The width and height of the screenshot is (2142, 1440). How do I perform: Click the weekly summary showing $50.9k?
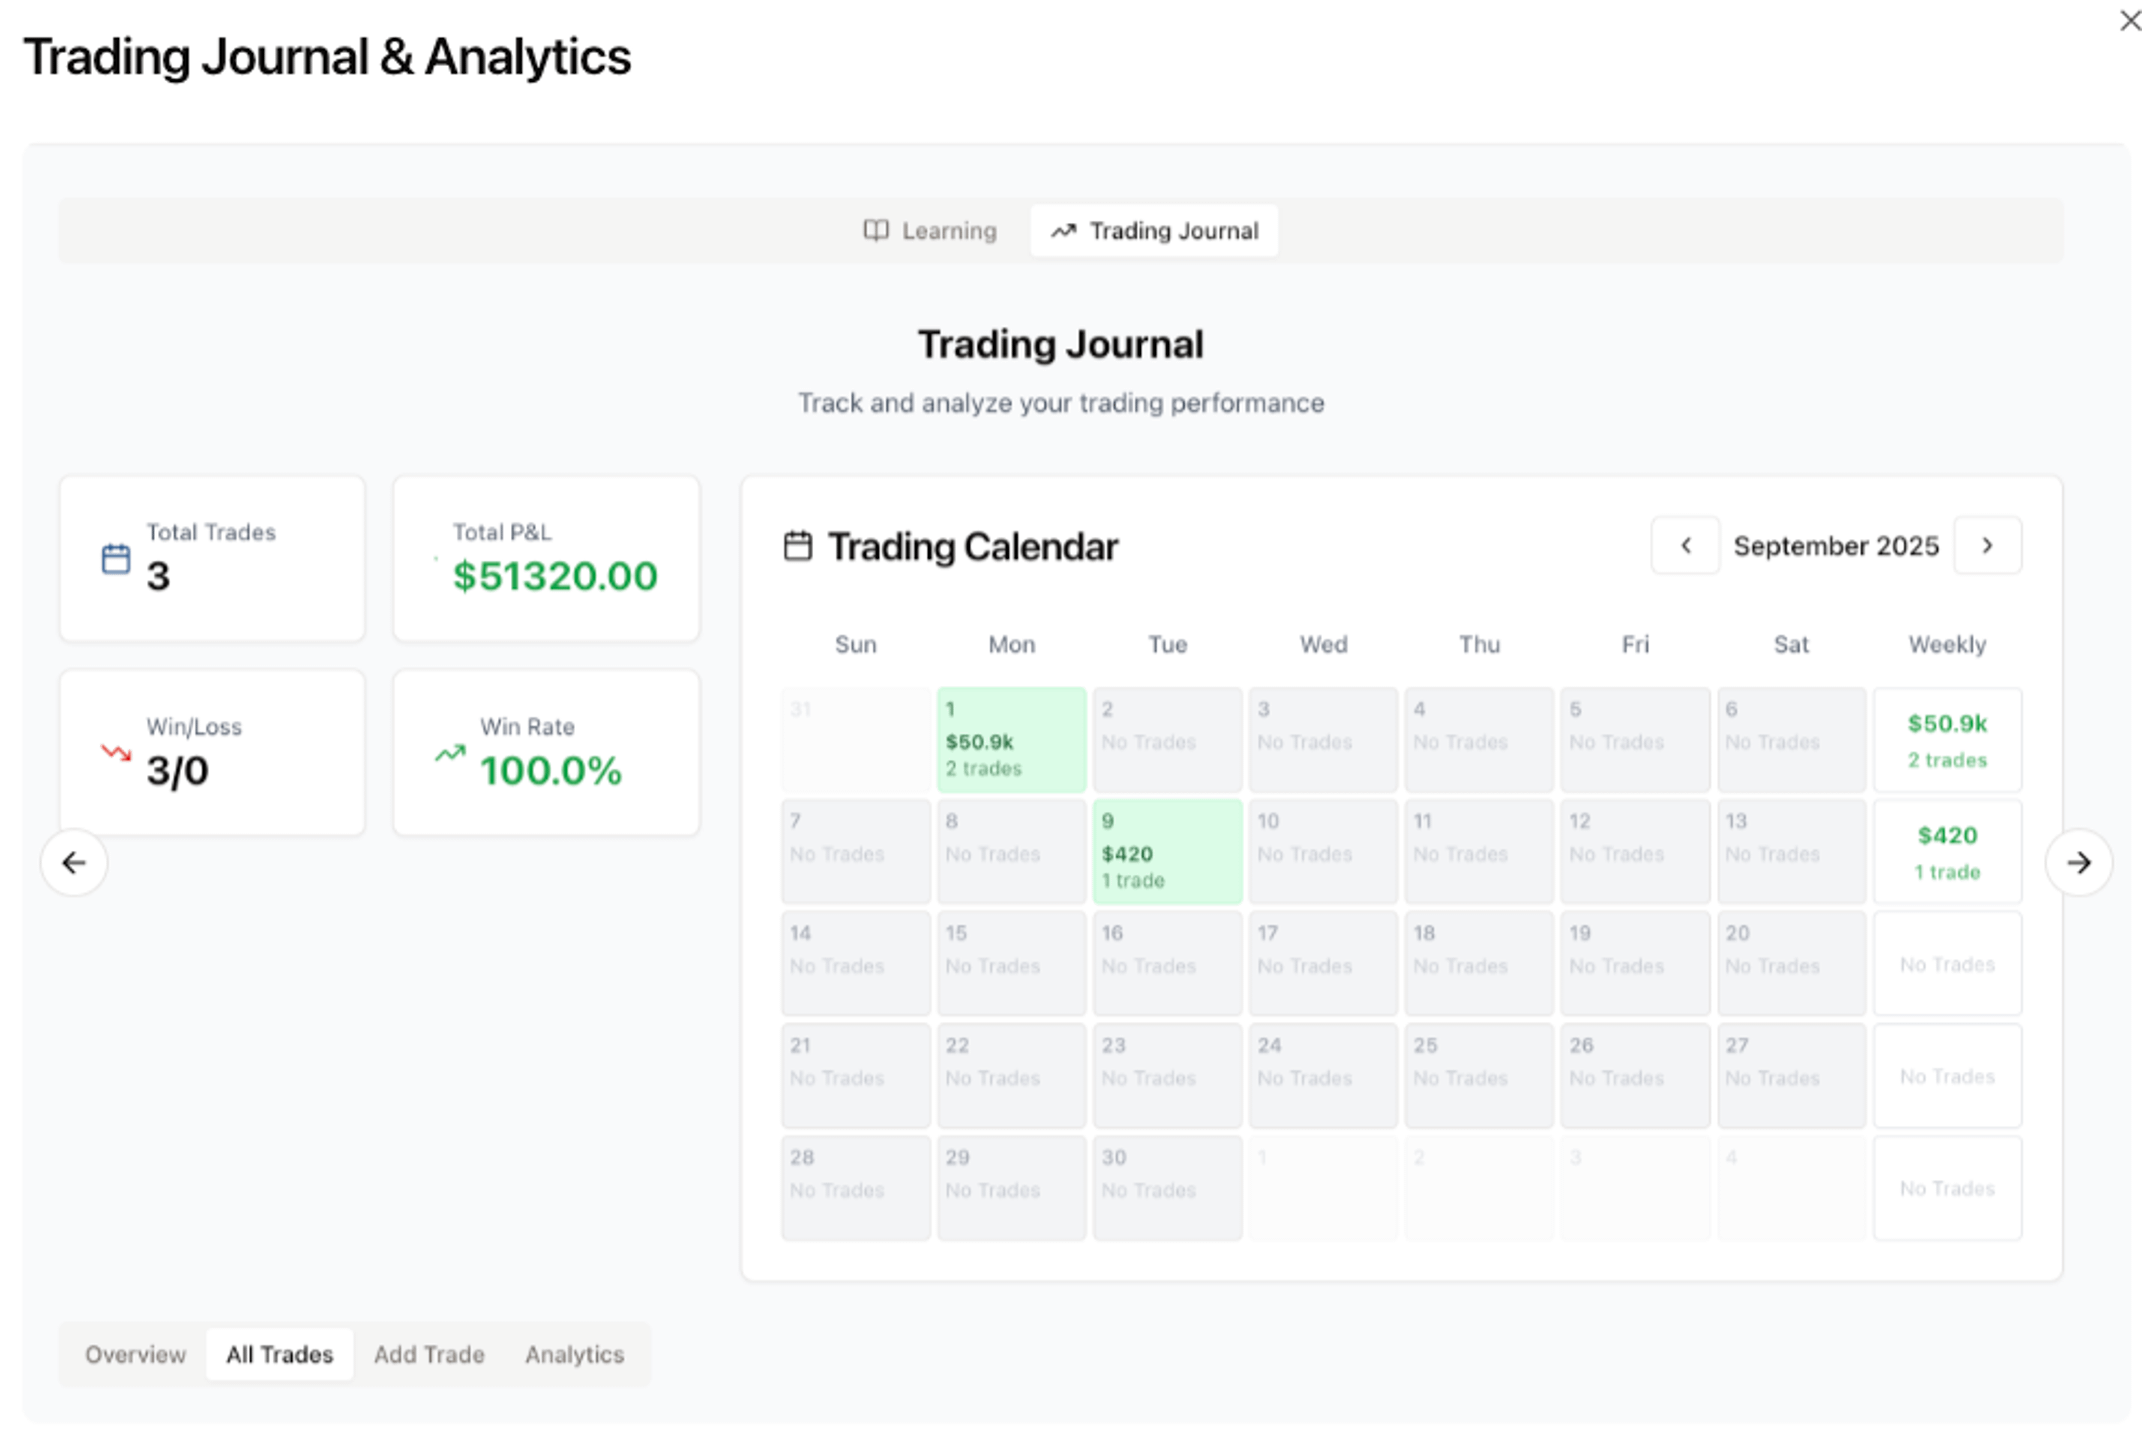[x=1947, y=740]
